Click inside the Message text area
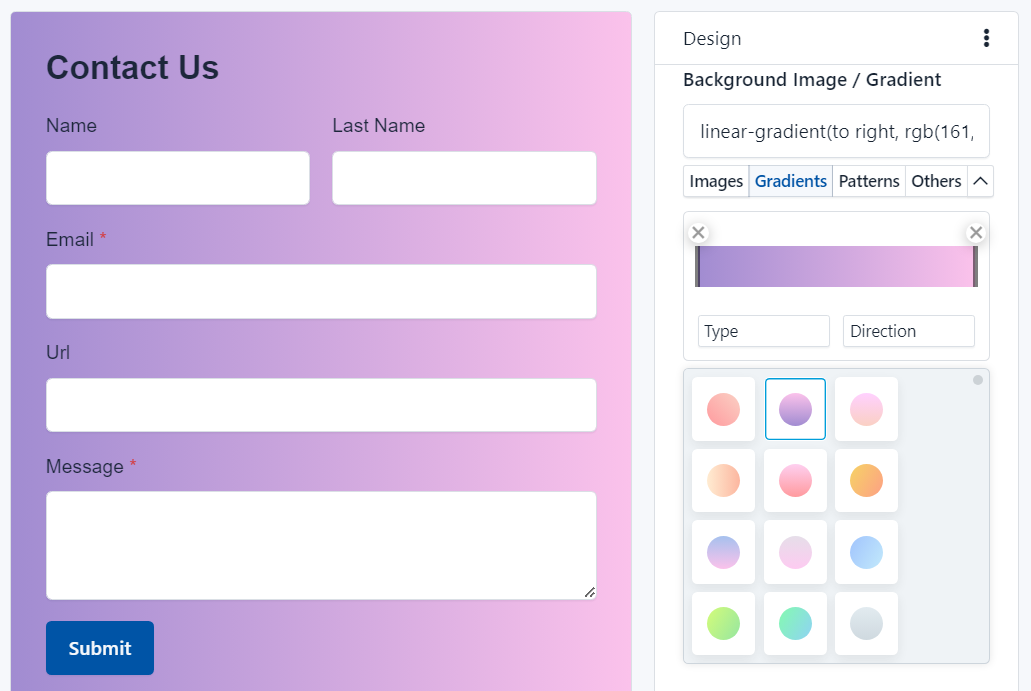This screenshot has width=1031, height=691. (321, 545)
